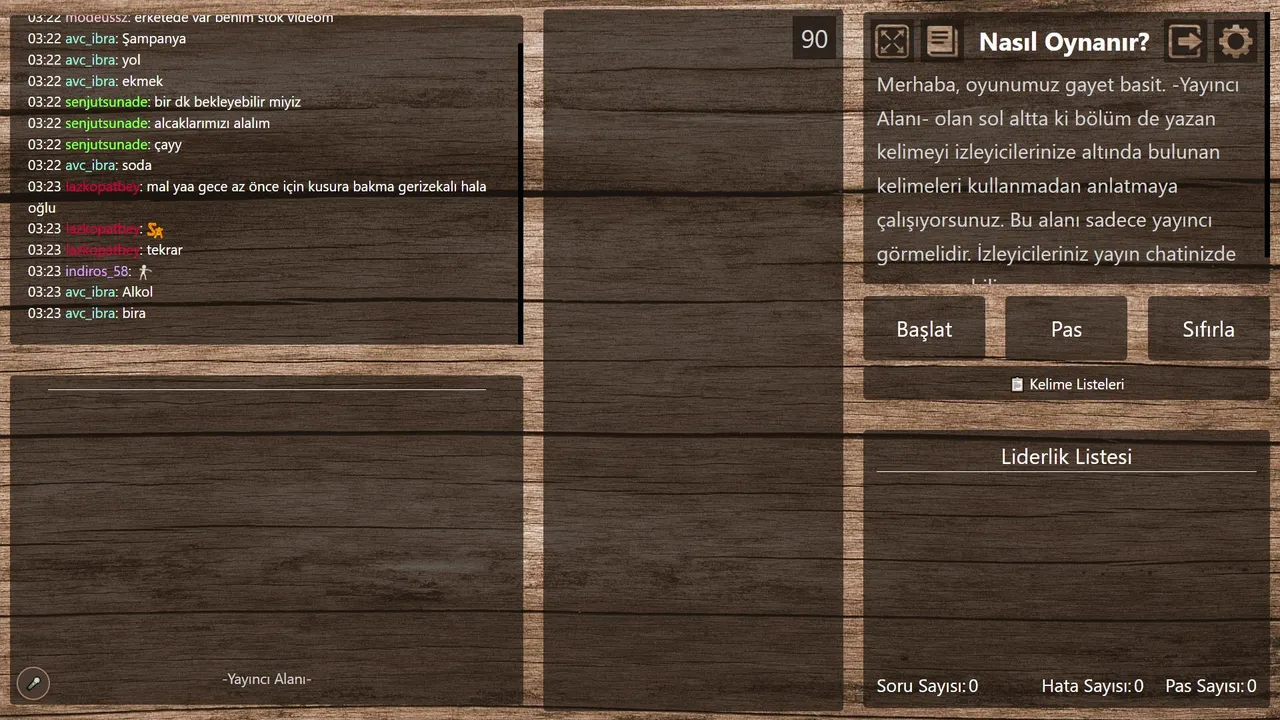The height and width of the screenshot is (720, 1280).
Task: Reset the game with Sıfırla
Action: tap(1208, 329)
